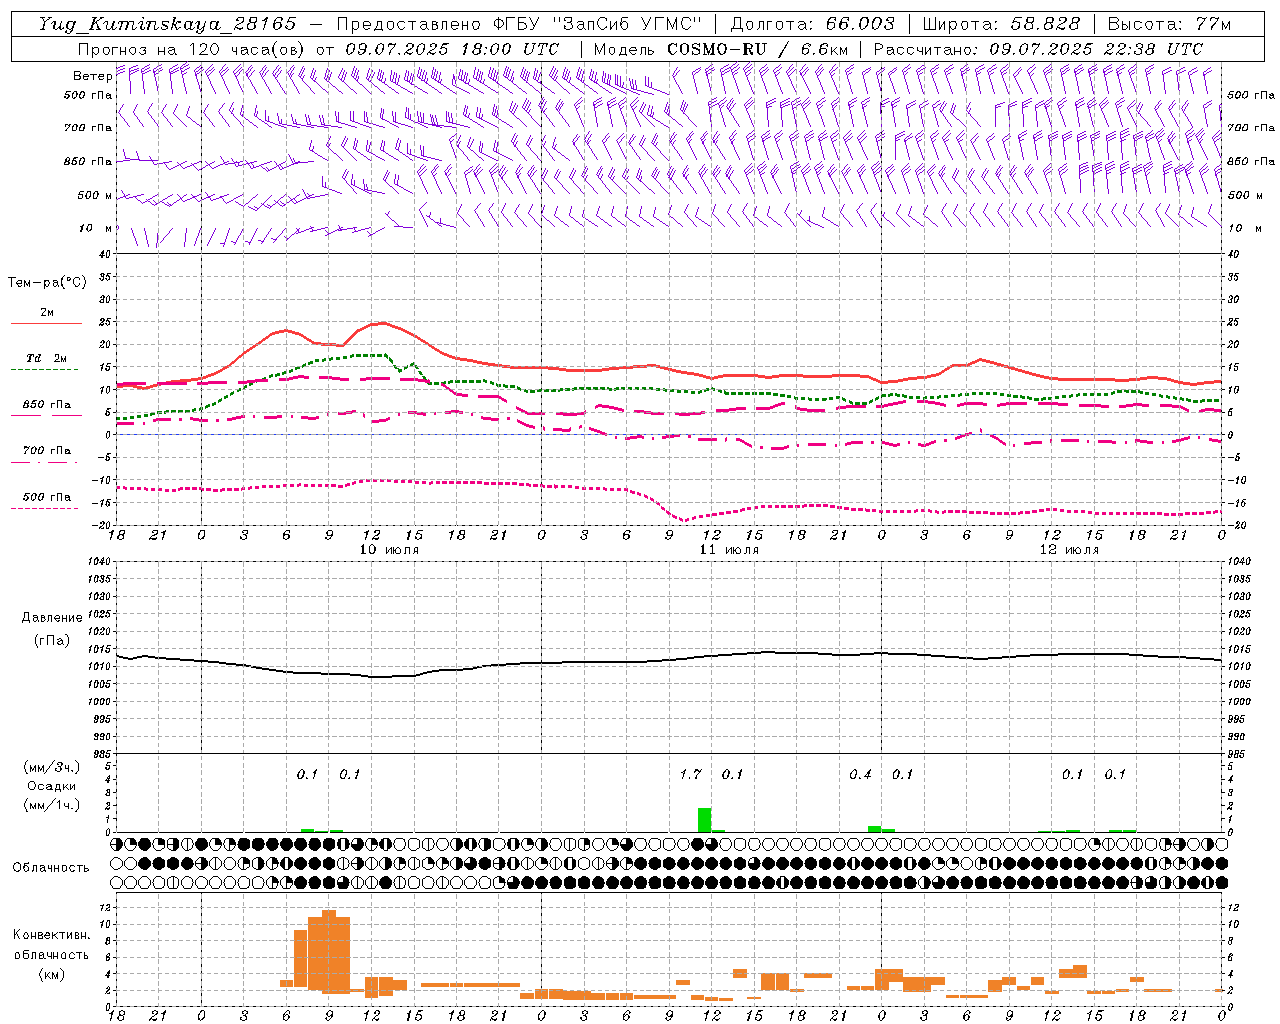
Task: Click the Td 2м dew point legend entry
Action: click(47, 358)
